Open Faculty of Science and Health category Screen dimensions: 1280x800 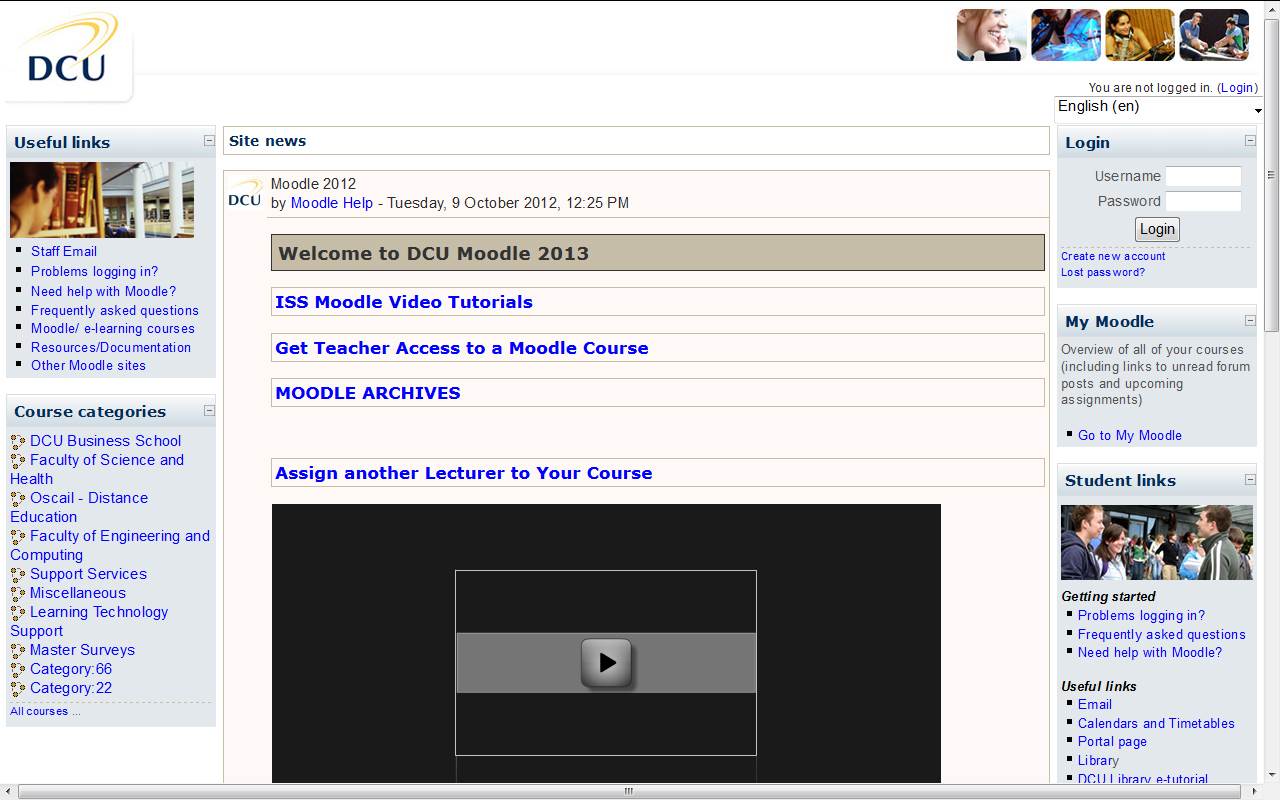pos(97,469)
